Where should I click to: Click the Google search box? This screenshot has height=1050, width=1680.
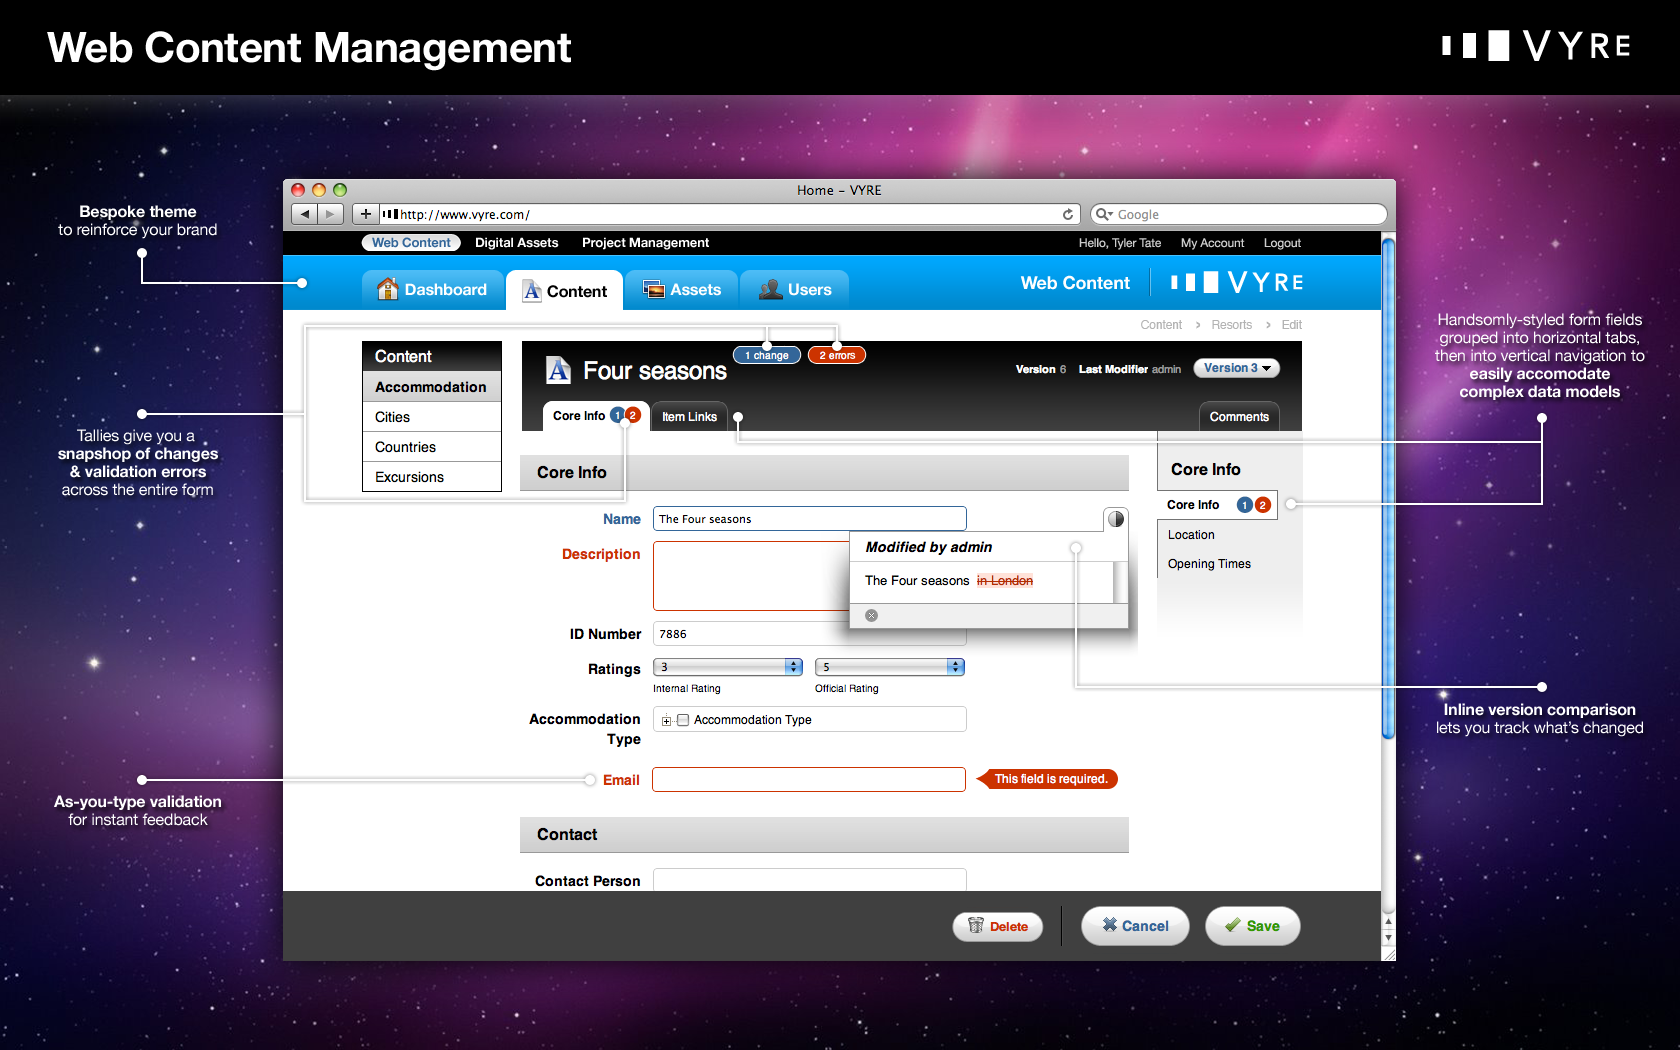pos(1239,214)
